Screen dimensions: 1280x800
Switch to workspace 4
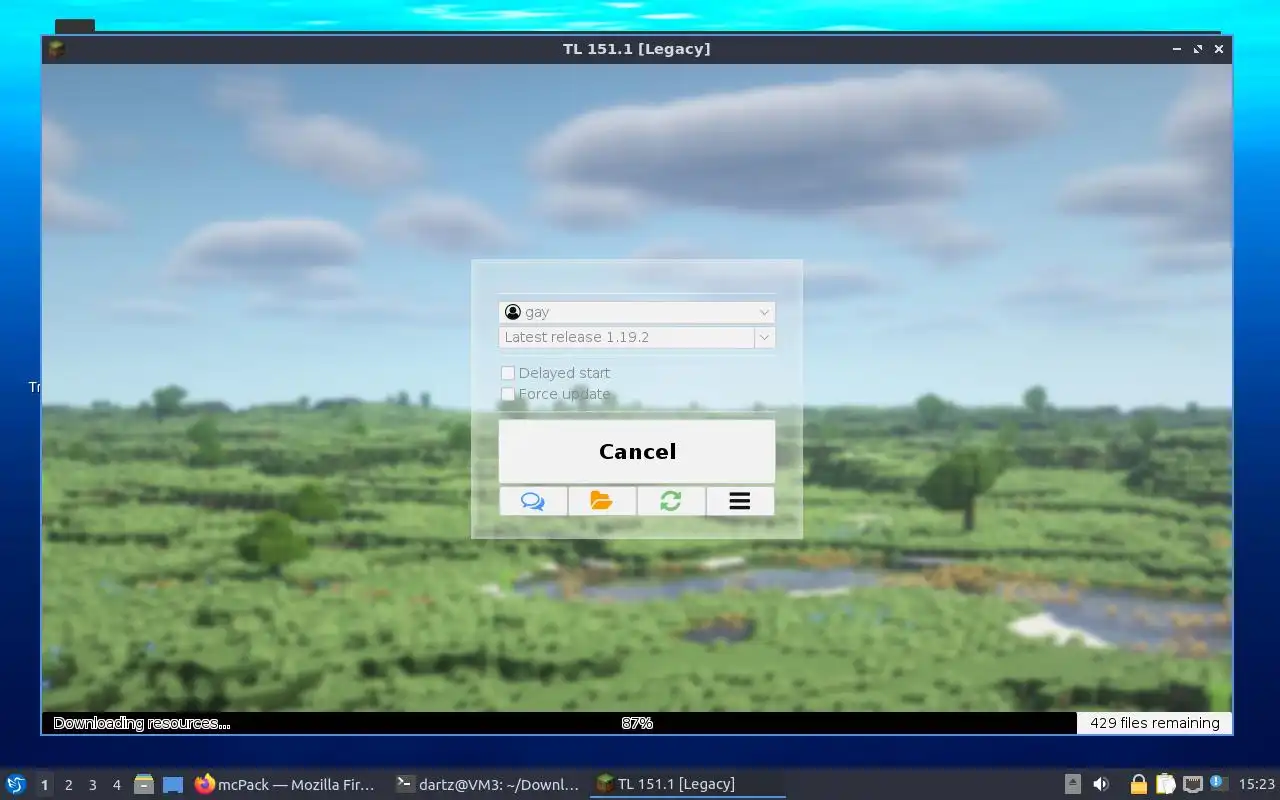click(x=116, y=785)
